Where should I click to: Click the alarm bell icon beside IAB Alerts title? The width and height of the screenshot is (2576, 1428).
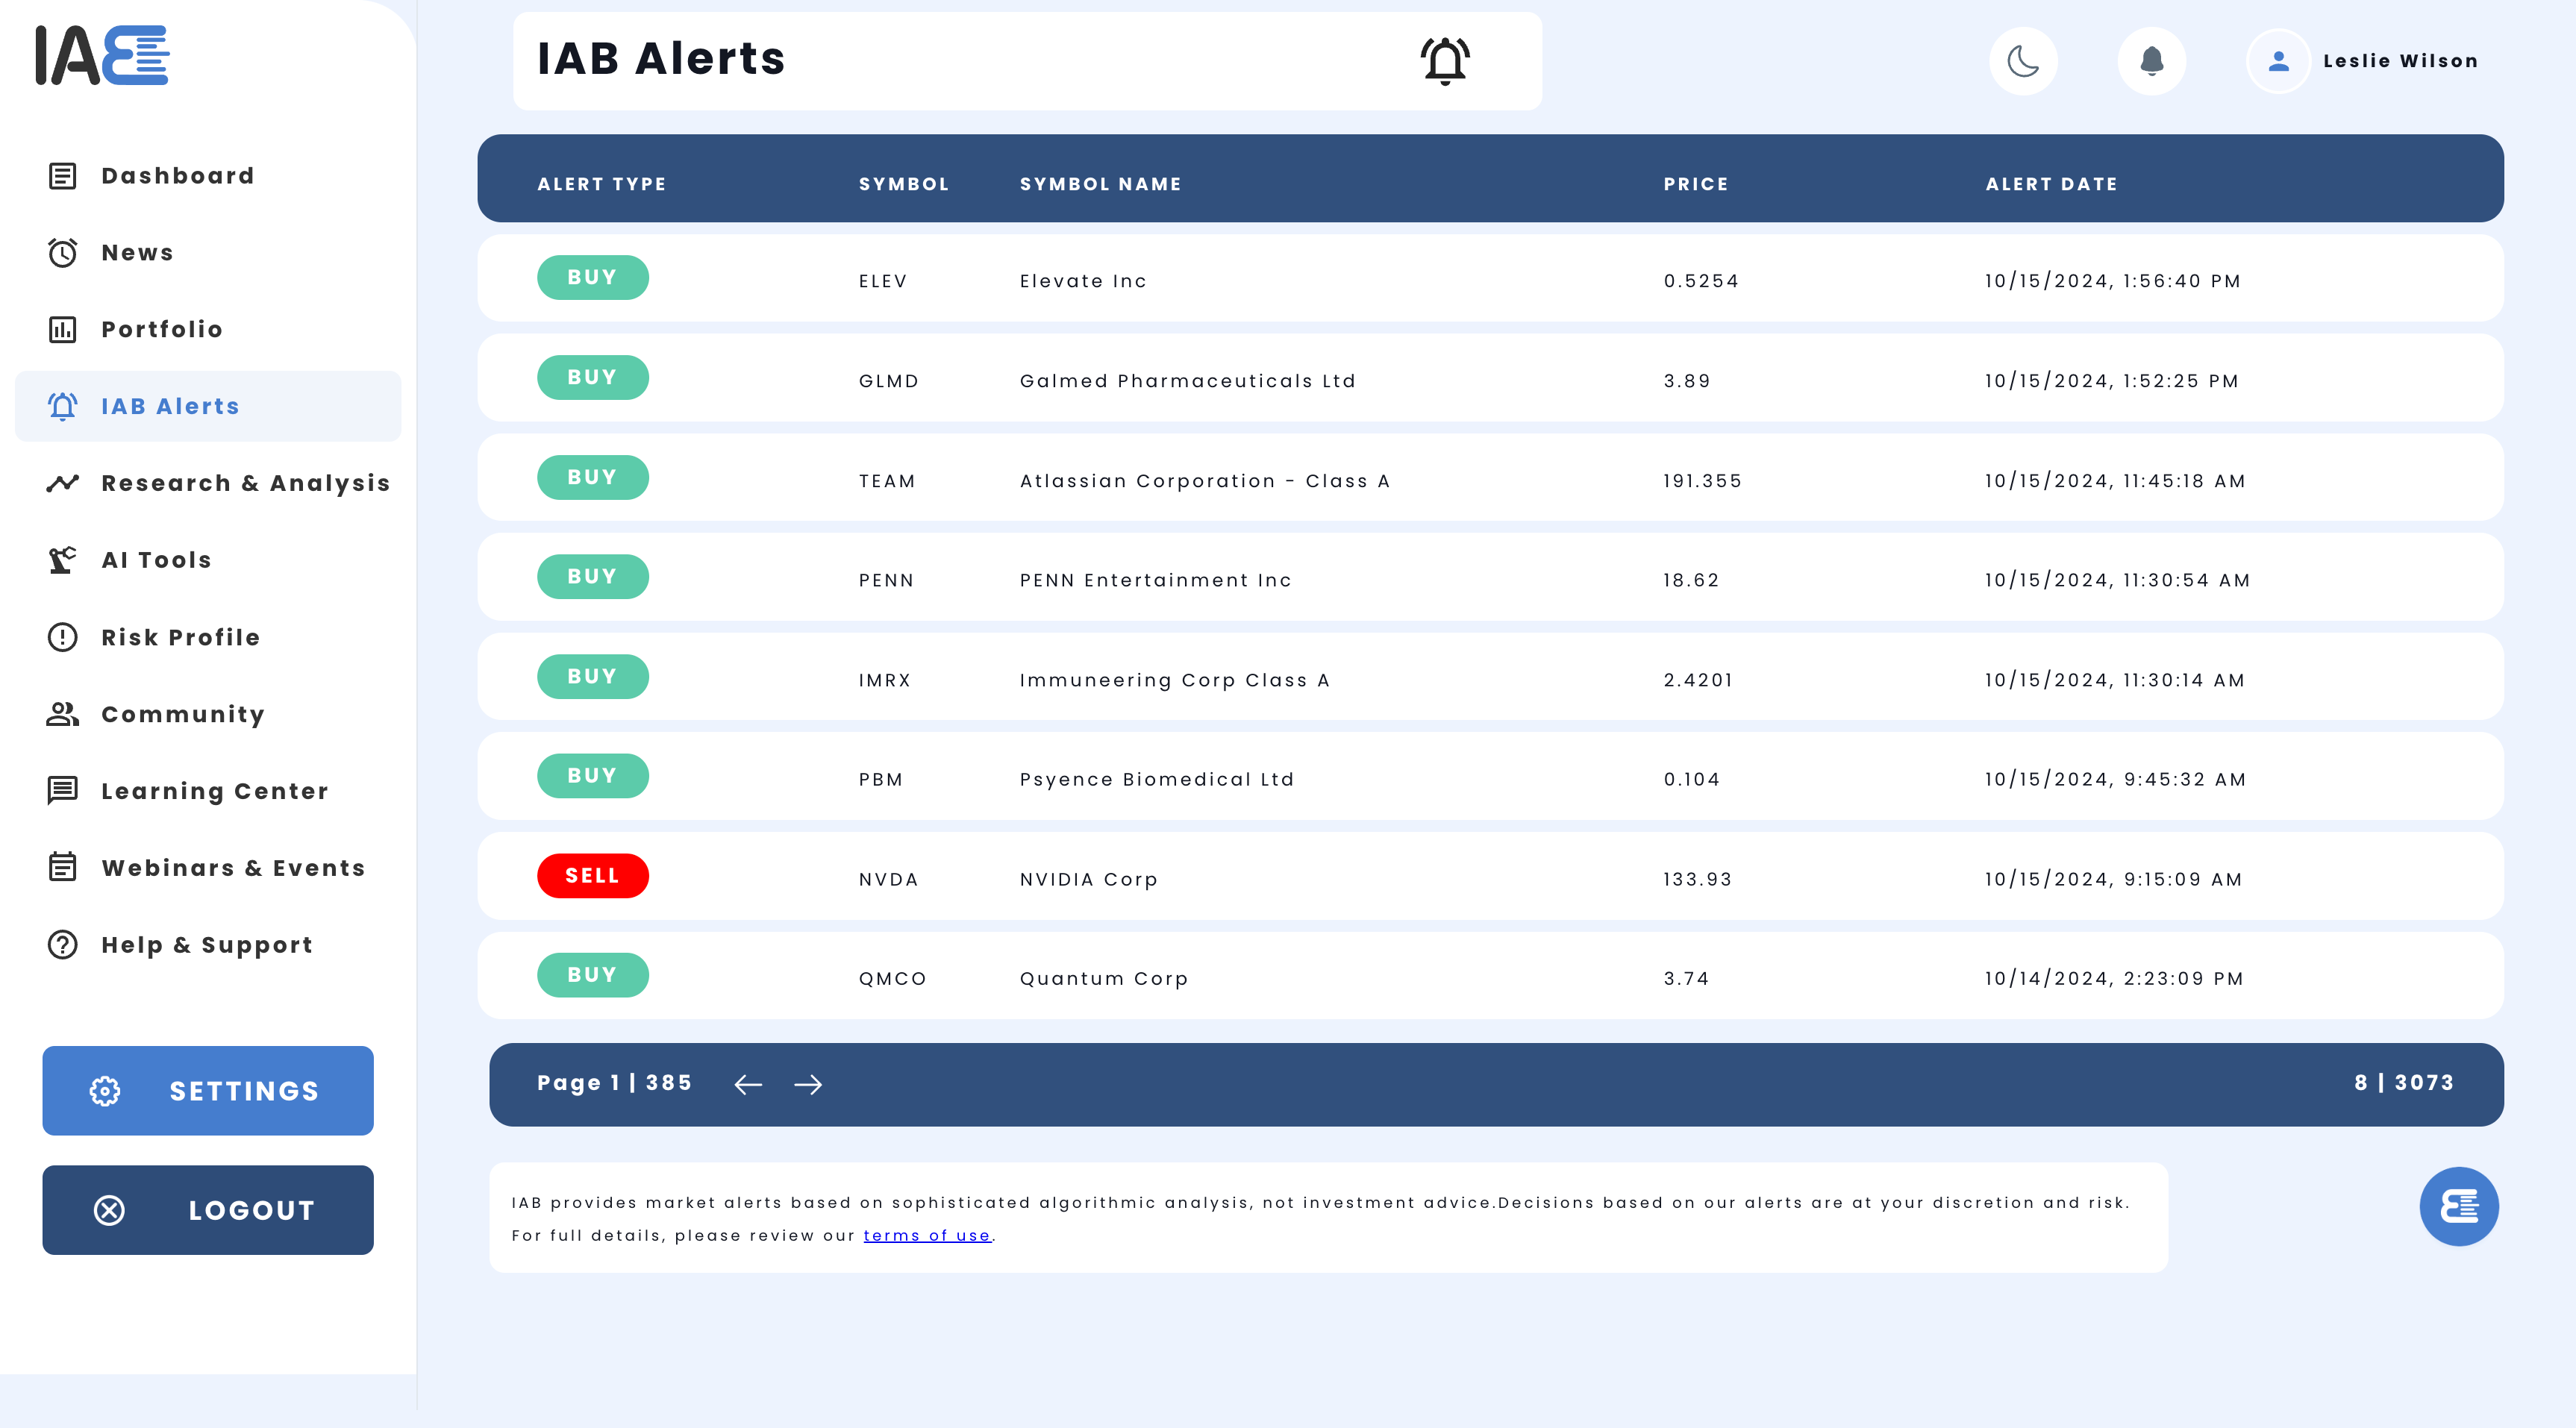[x=1444, y=61]
